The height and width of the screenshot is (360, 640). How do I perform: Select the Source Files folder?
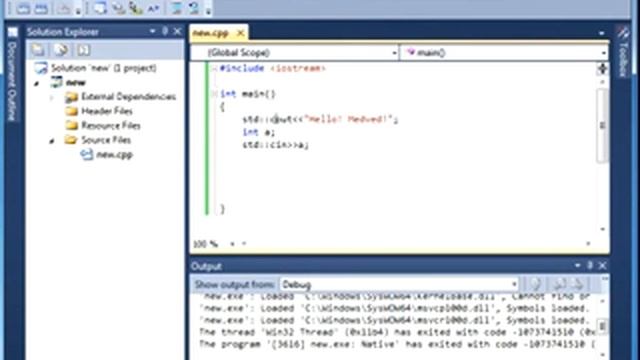tap(106, 140)
